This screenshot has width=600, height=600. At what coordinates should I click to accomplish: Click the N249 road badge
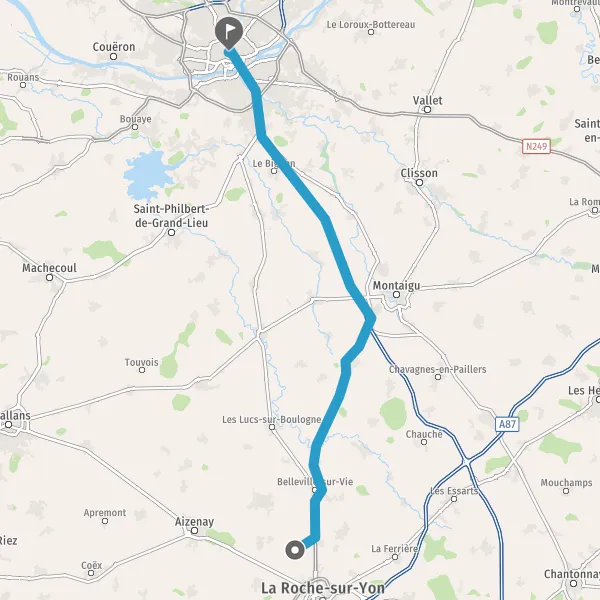coord(536,146)
